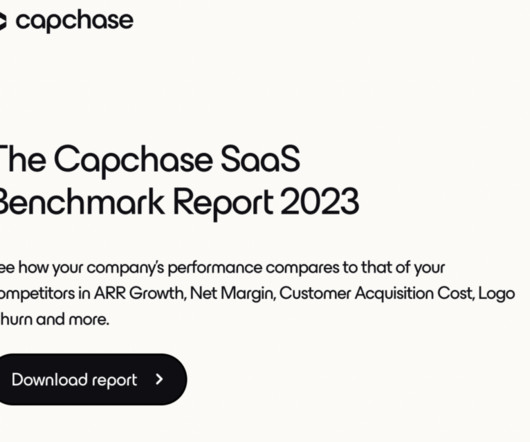Click the word "Benchmark" in the heading
This screenshot has height=442, width=530.
click(82, 202)
